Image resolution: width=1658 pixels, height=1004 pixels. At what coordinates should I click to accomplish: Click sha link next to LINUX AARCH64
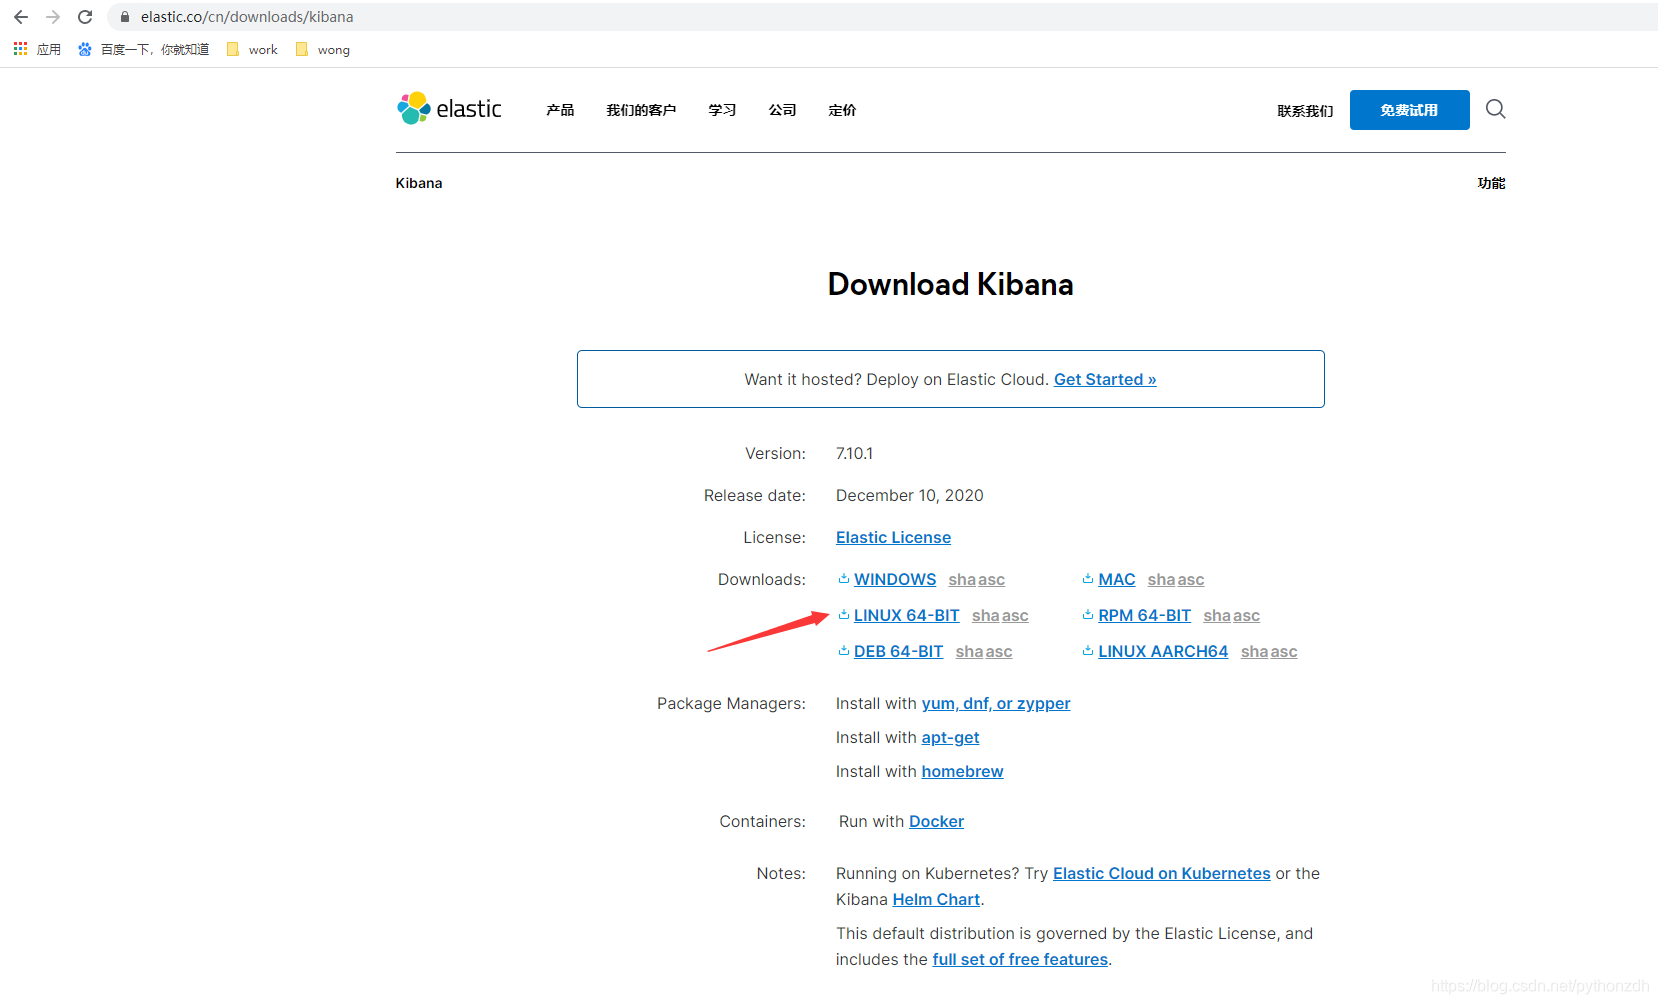[1255, 651]
